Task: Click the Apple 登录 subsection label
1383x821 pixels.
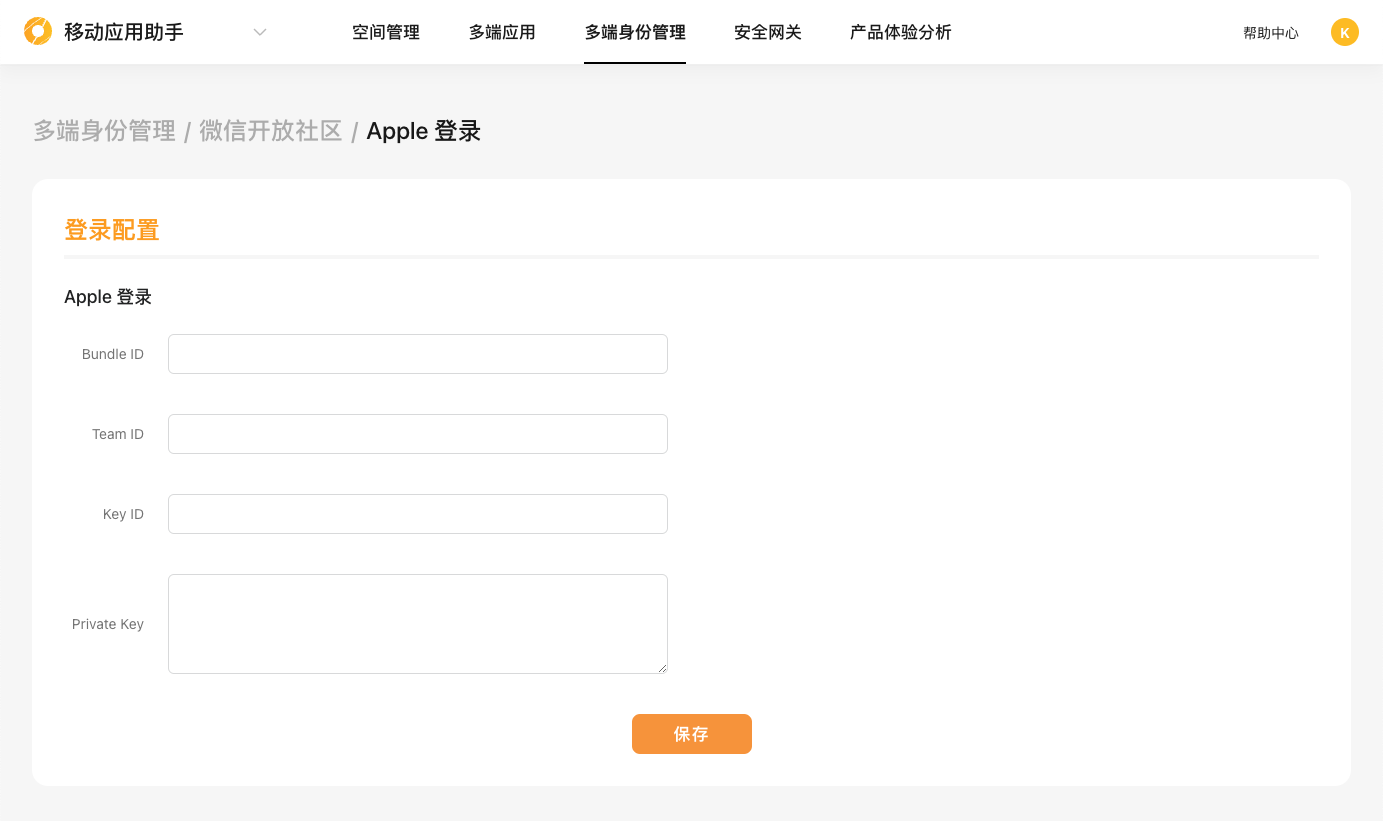Action: (x=108, y=297)
